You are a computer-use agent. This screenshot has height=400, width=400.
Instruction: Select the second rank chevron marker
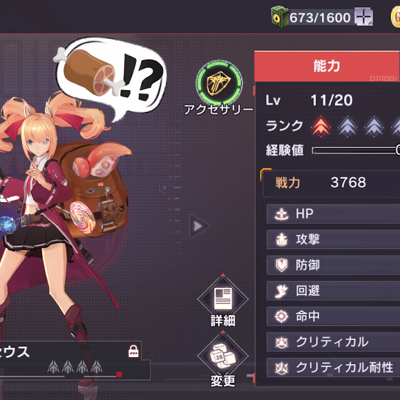(347, 126)
